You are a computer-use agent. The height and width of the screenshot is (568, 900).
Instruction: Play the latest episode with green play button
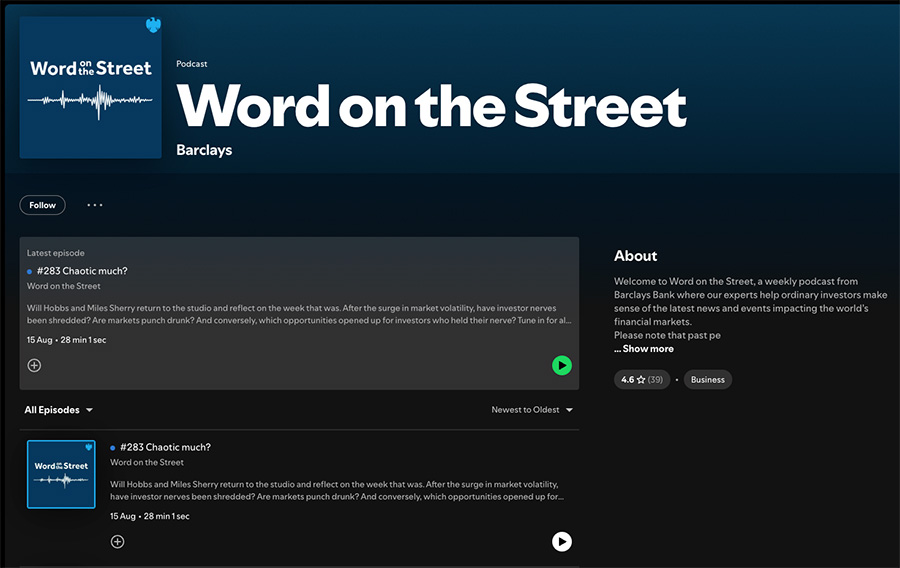pos(562,366)
